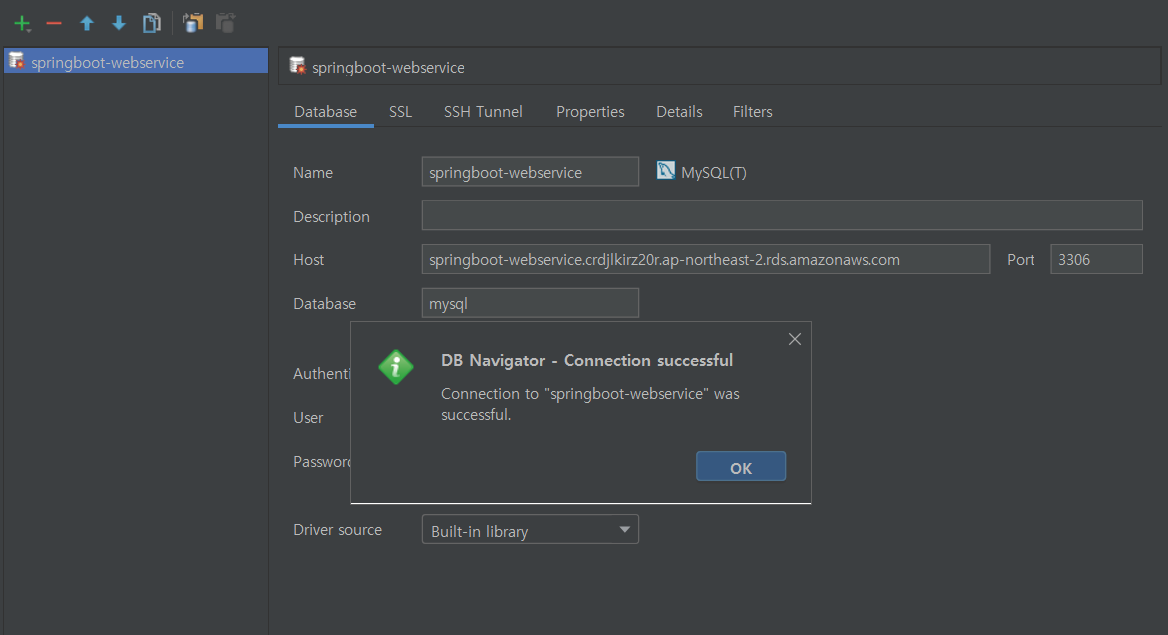Add a new connection with the plus icon

pos(22,24)
